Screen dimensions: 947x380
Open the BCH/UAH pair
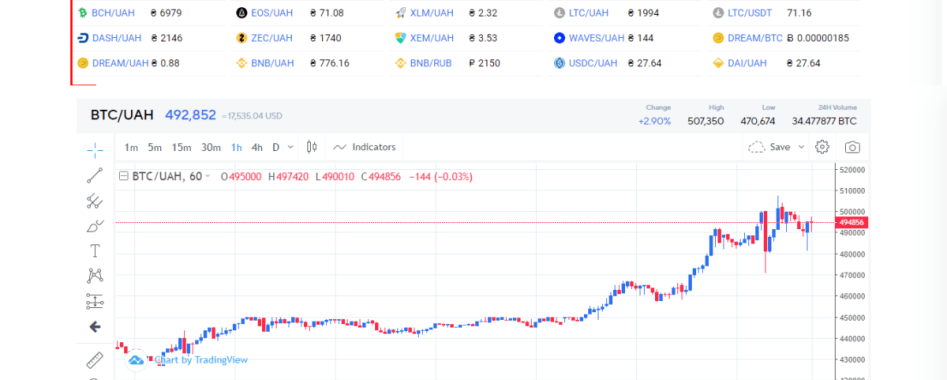coord(113,13)
